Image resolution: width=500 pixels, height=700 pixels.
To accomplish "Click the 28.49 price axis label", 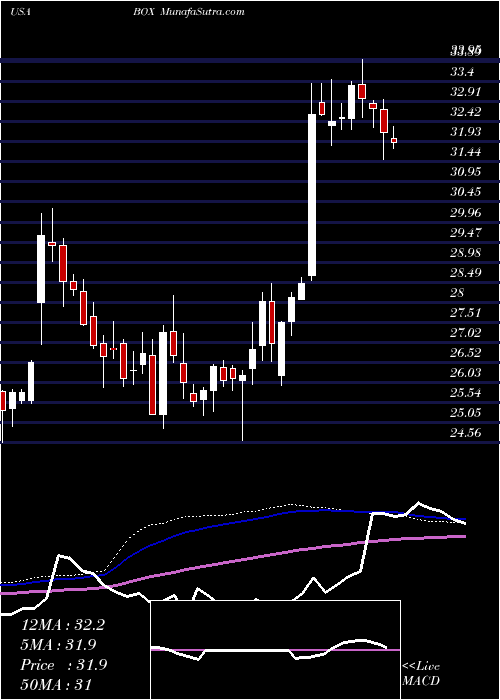I will tap(466, 273).
